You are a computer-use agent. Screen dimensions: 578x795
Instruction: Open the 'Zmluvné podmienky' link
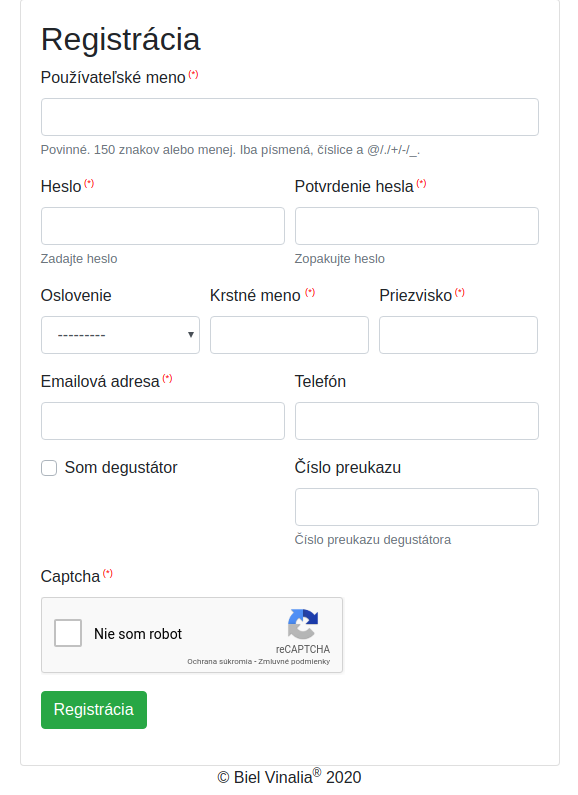click(x=294, y=661)
